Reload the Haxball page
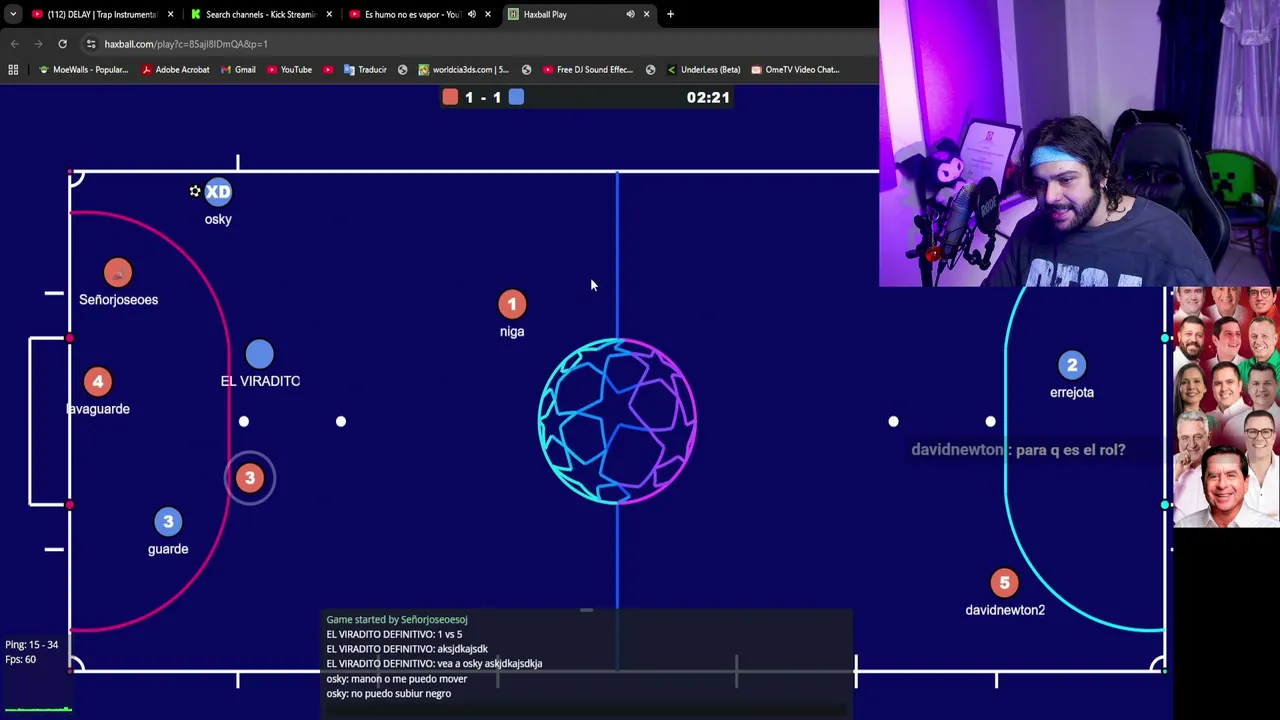 [62, 44]
